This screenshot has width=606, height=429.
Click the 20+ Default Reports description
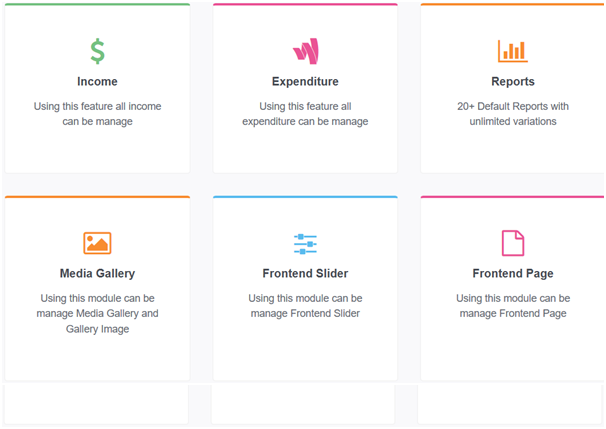513,114
